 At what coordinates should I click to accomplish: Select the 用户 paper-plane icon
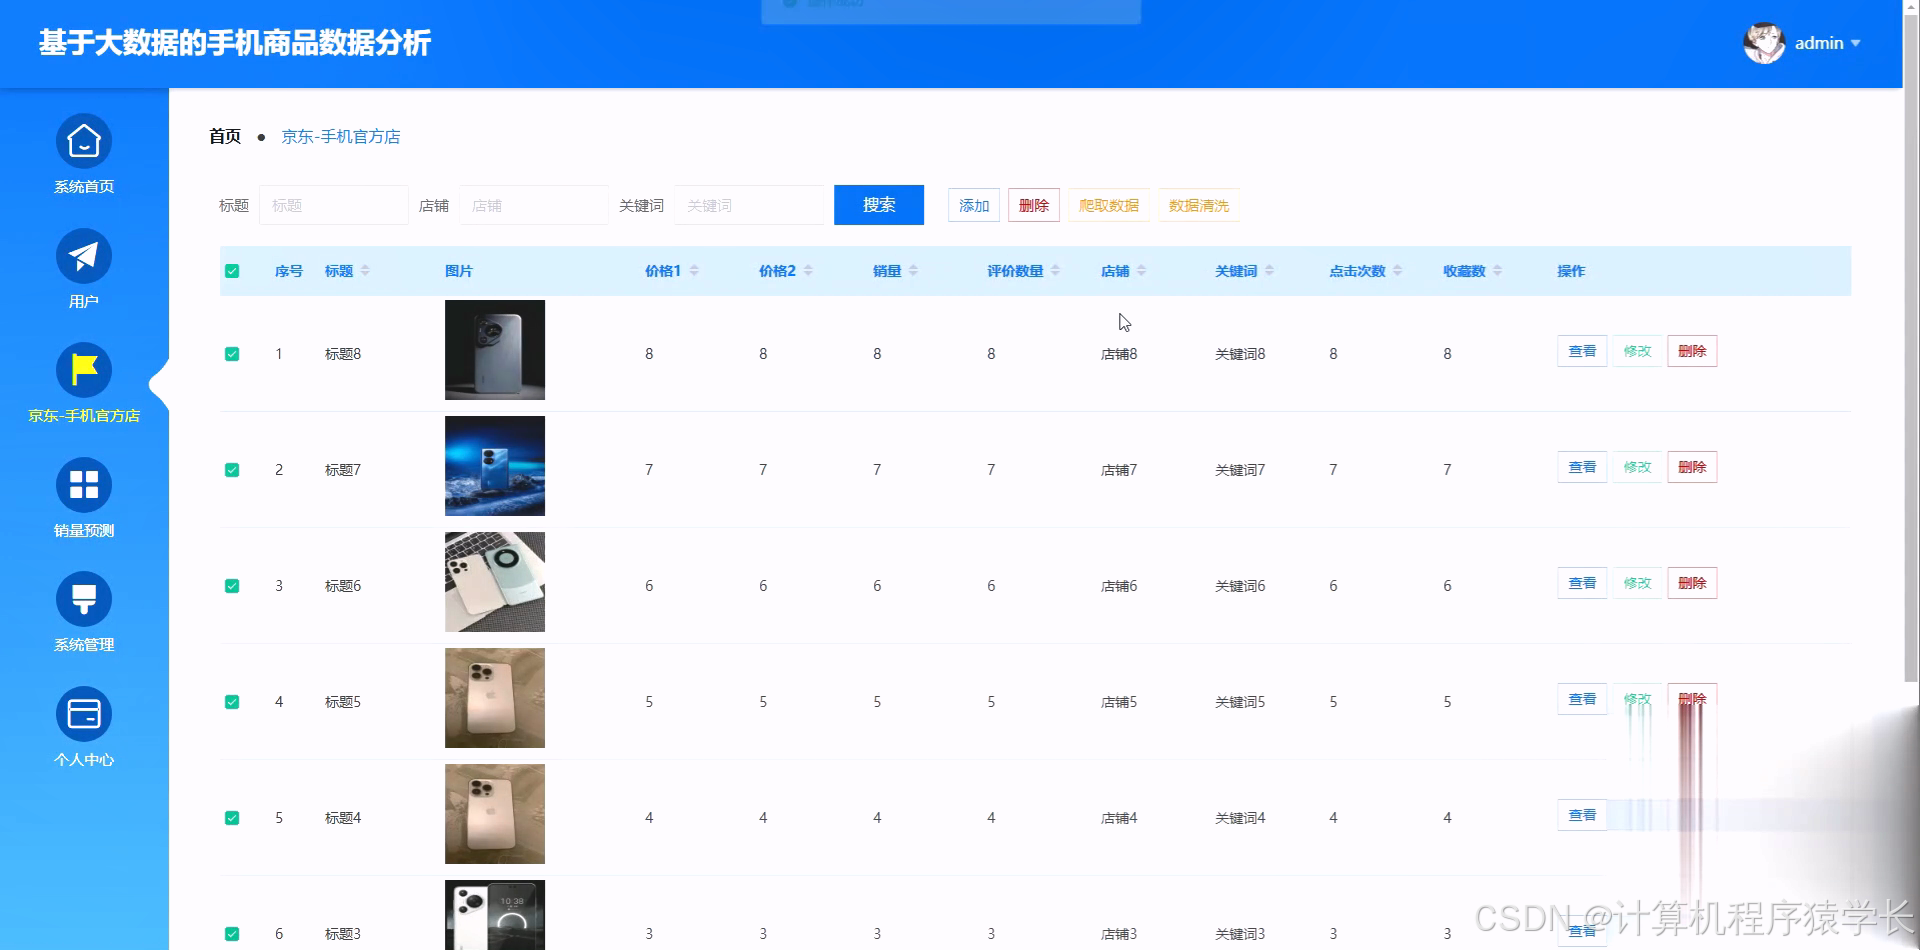point(83,256)
